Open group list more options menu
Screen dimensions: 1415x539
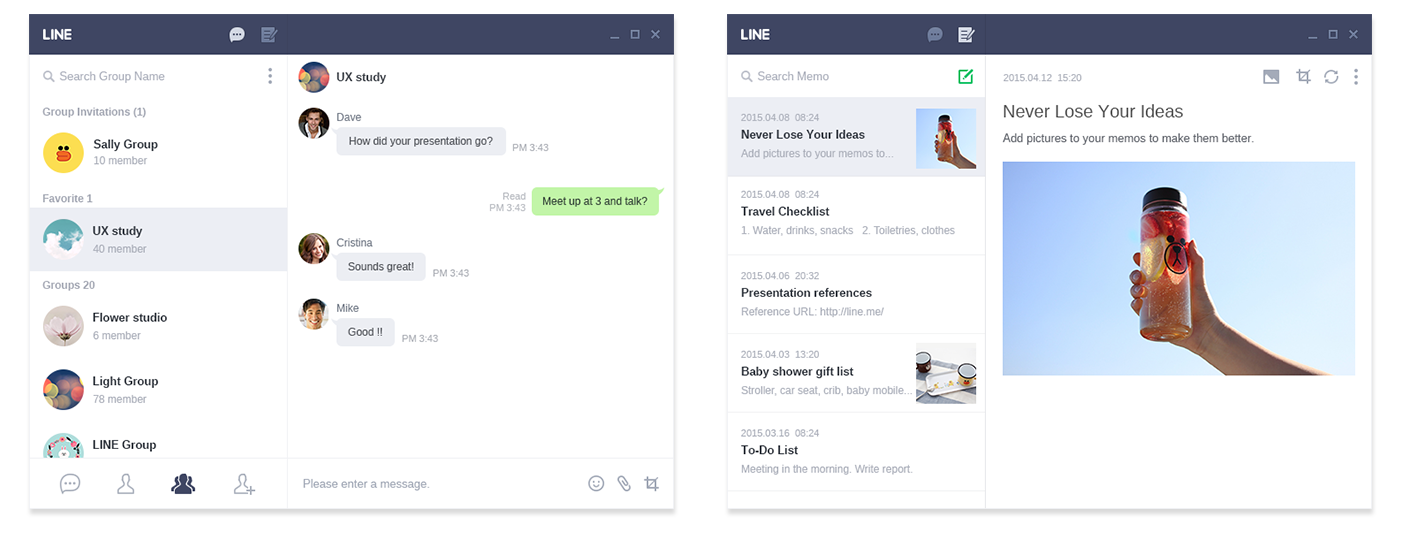click(x=270, y=76)
